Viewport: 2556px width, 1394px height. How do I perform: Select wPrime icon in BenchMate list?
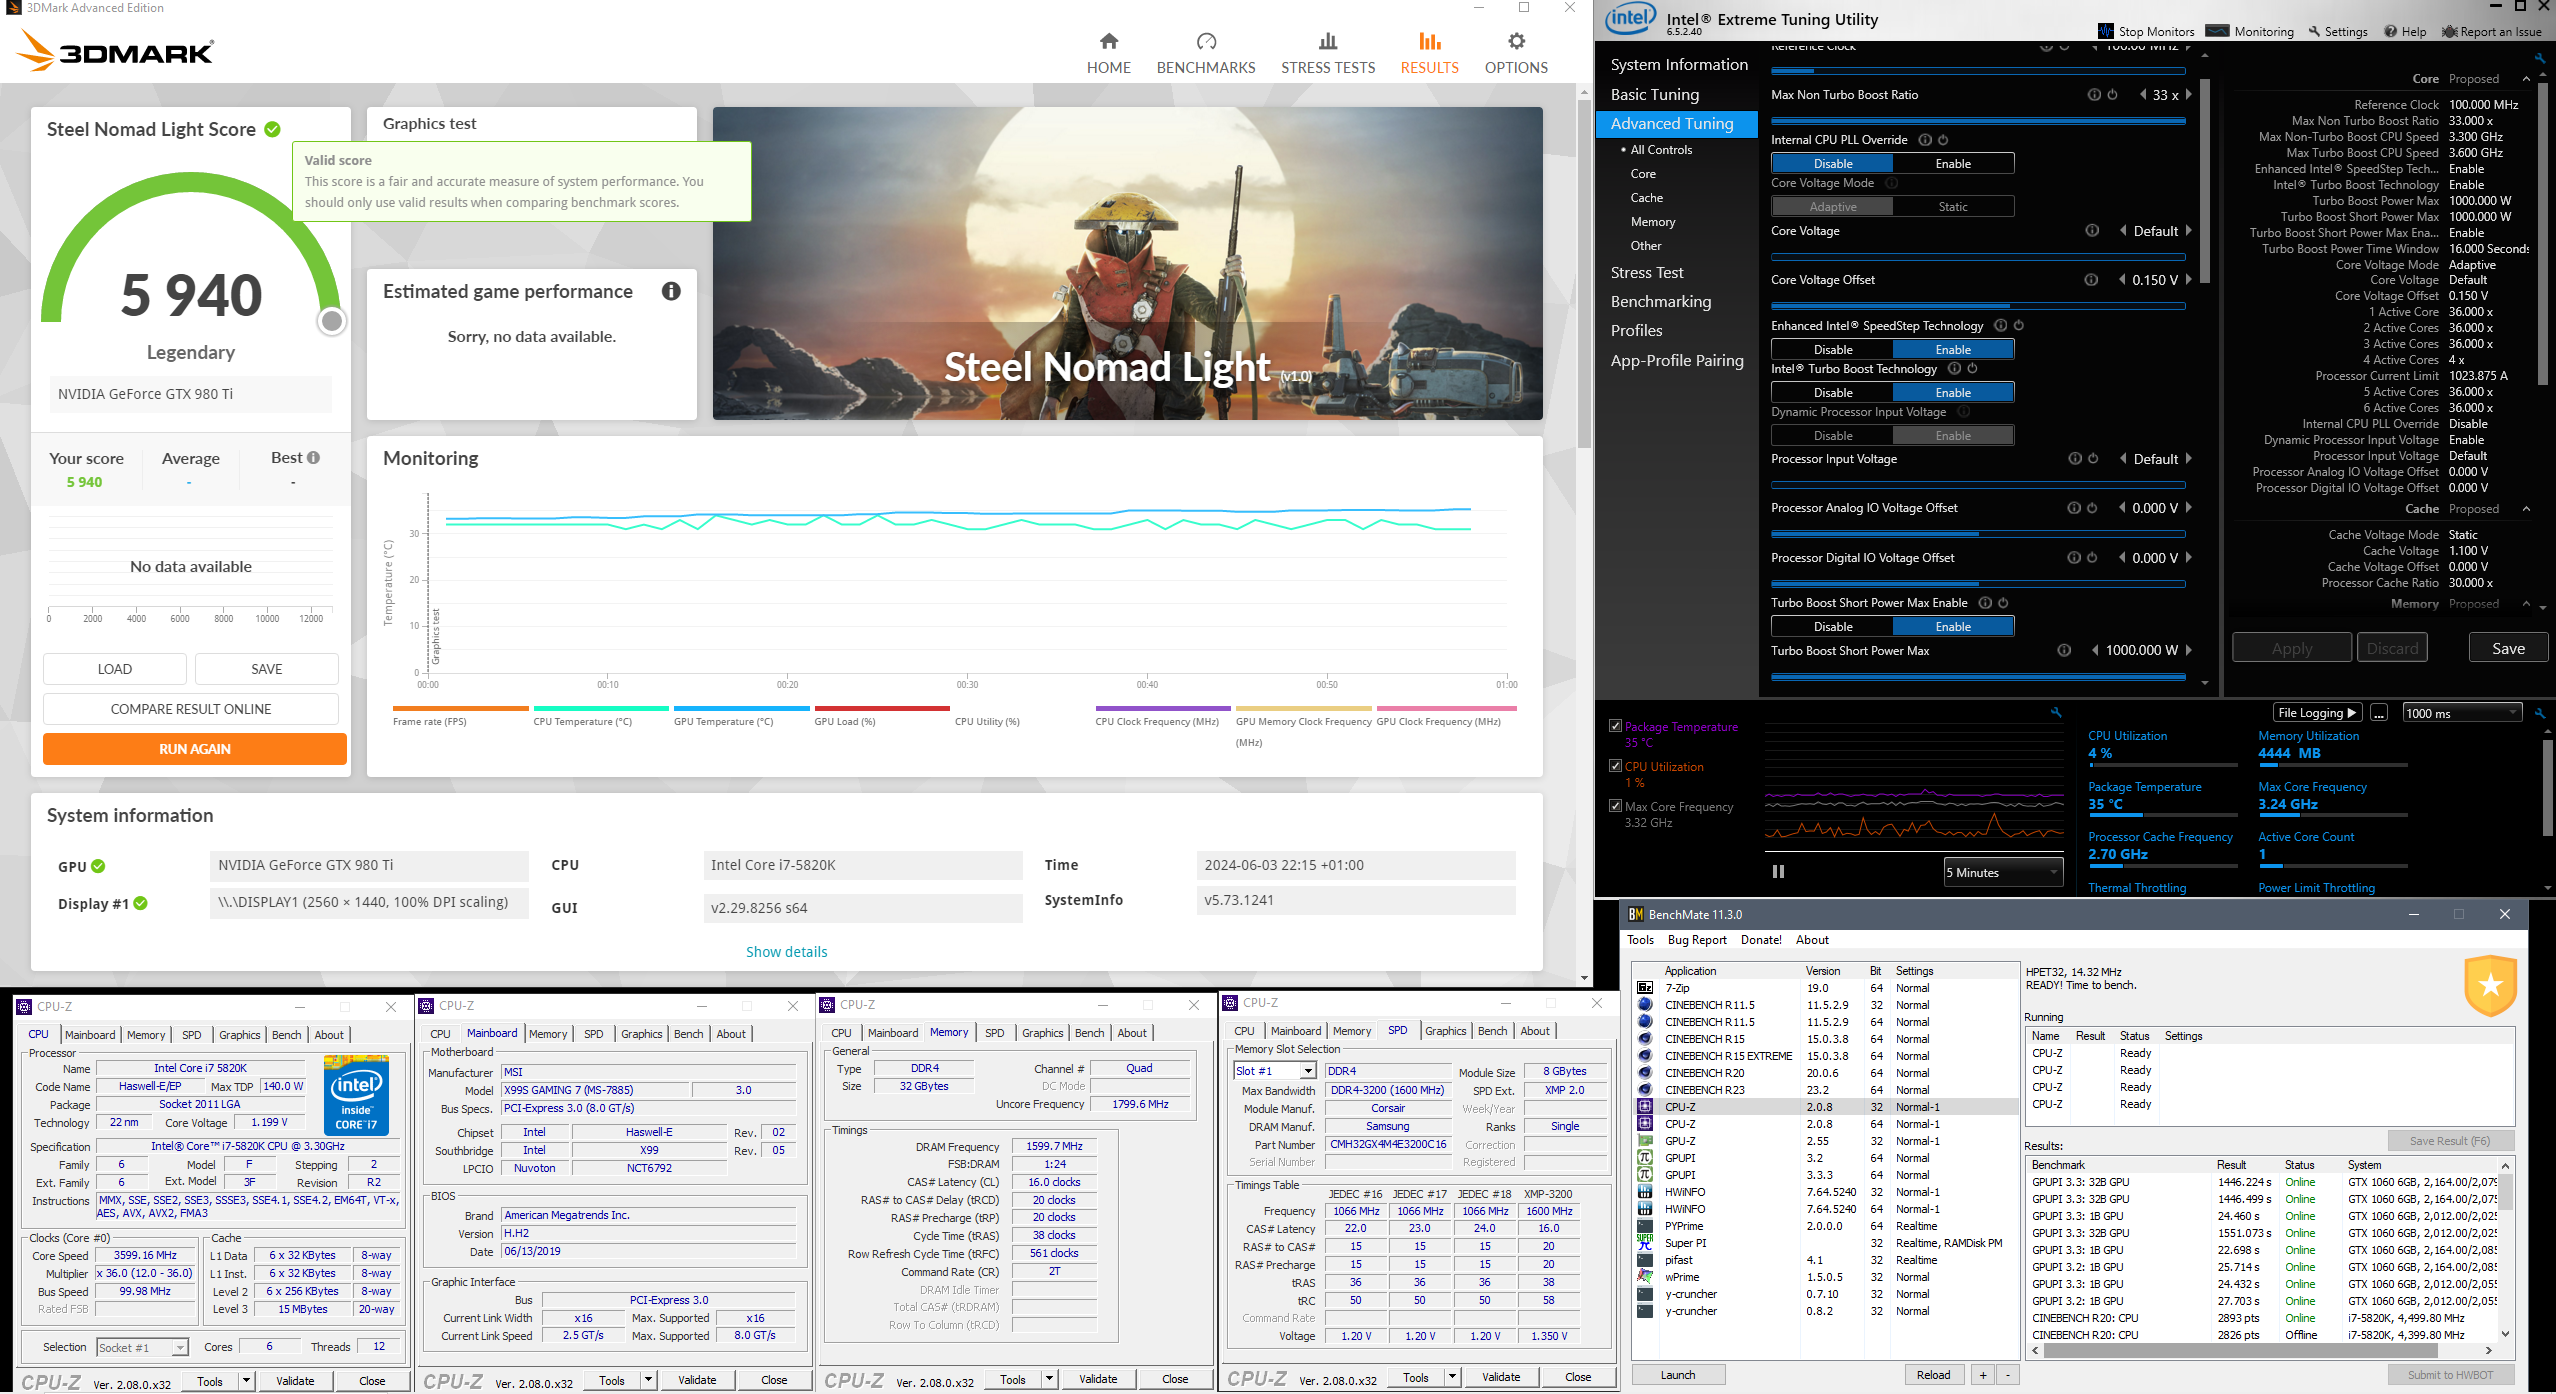(1645, 1277)
